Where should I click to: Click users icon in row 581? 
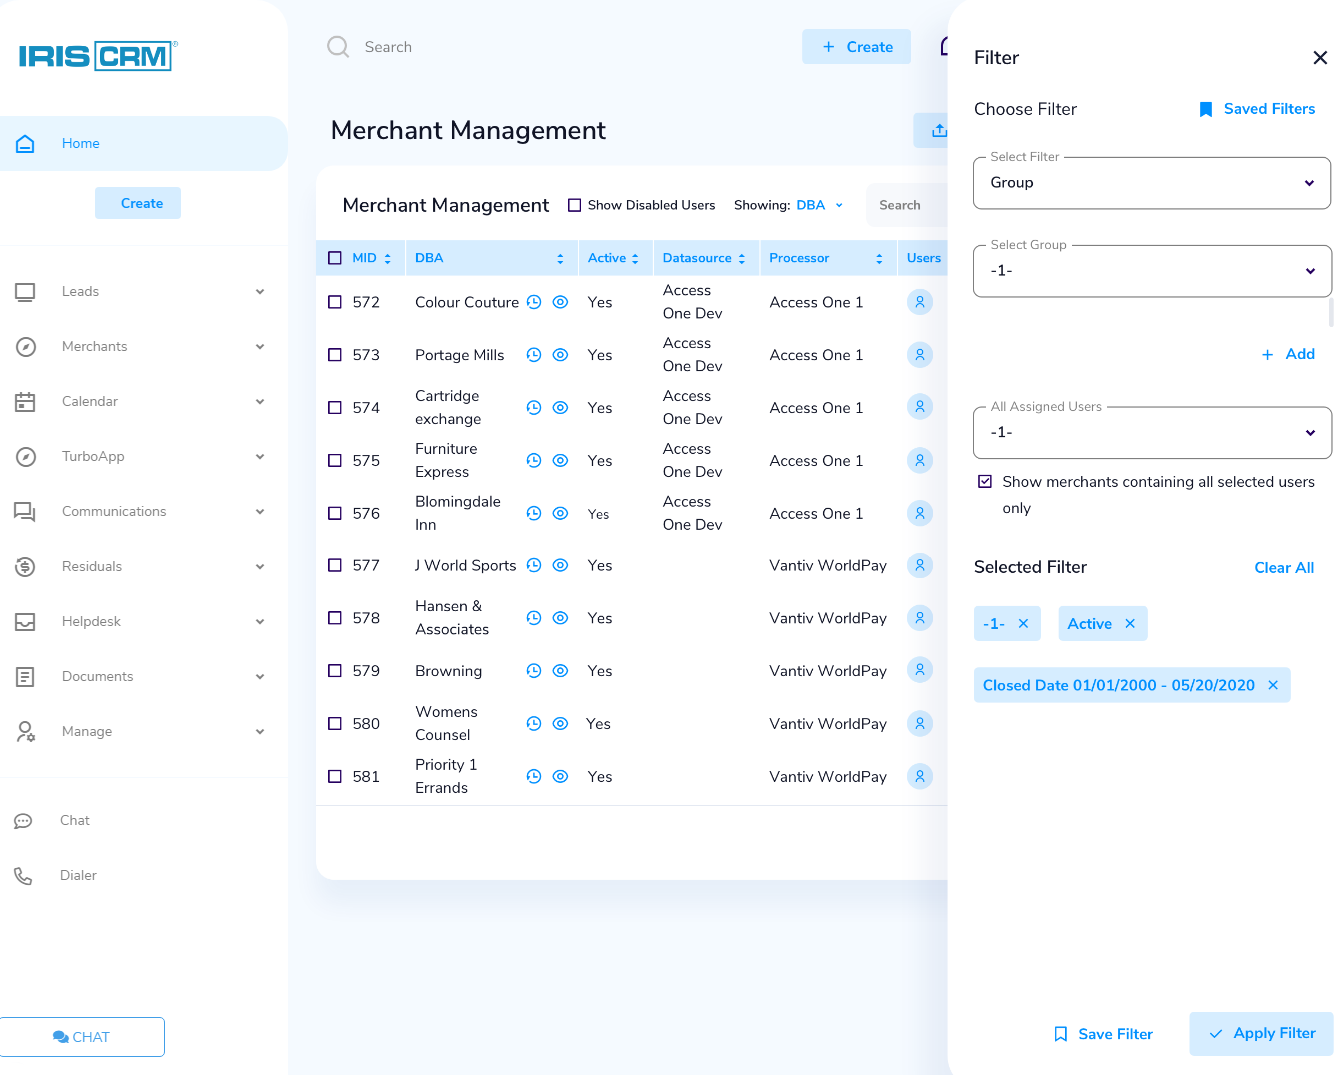click(920, 776)
